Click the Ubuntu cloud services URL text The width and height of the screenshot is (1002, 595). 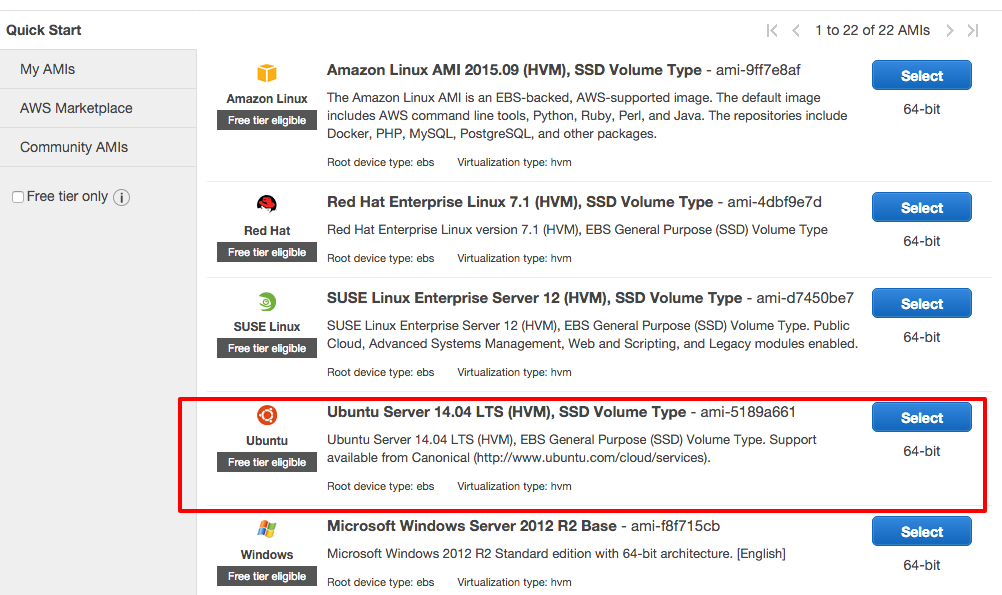tap(591, 458)
